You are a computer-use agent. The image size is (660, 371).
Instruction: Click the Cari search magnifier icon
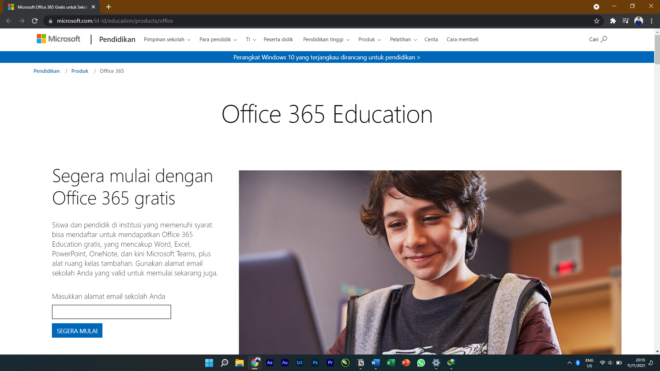[604, 39]
